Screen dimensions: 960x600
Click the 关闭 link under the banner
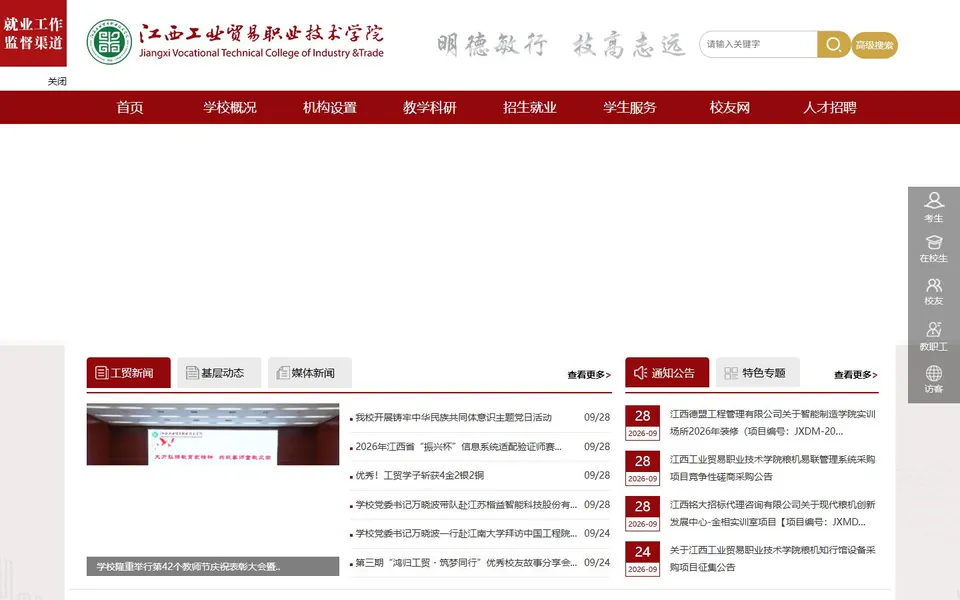tap(57, 81)
